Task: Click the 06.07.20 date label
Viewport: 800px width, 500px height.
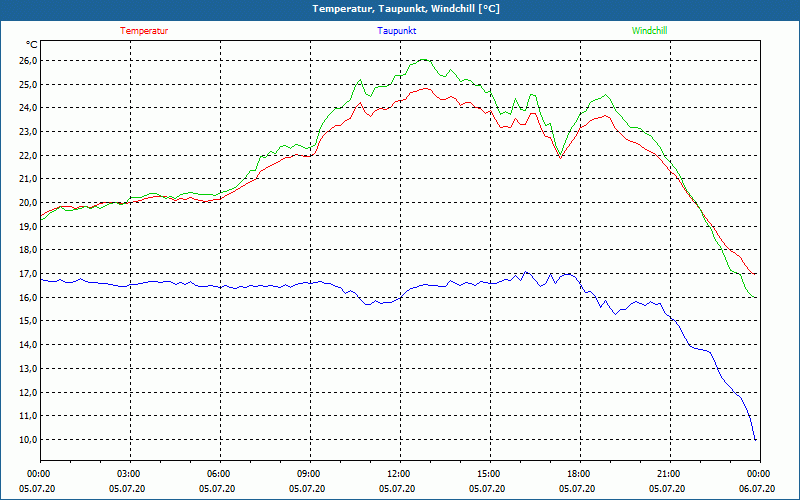Action: tap(757, 488)
